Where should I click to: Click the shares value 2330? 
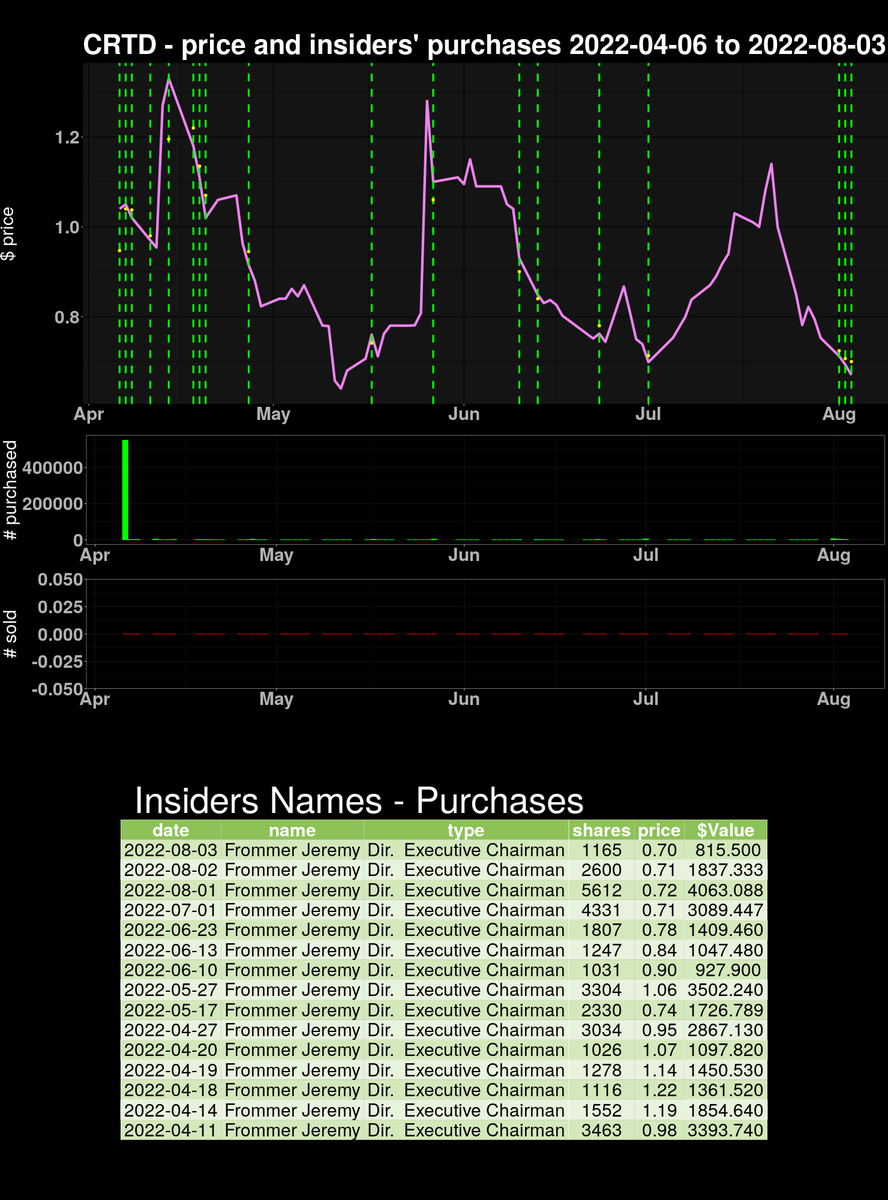[601, 1010]
